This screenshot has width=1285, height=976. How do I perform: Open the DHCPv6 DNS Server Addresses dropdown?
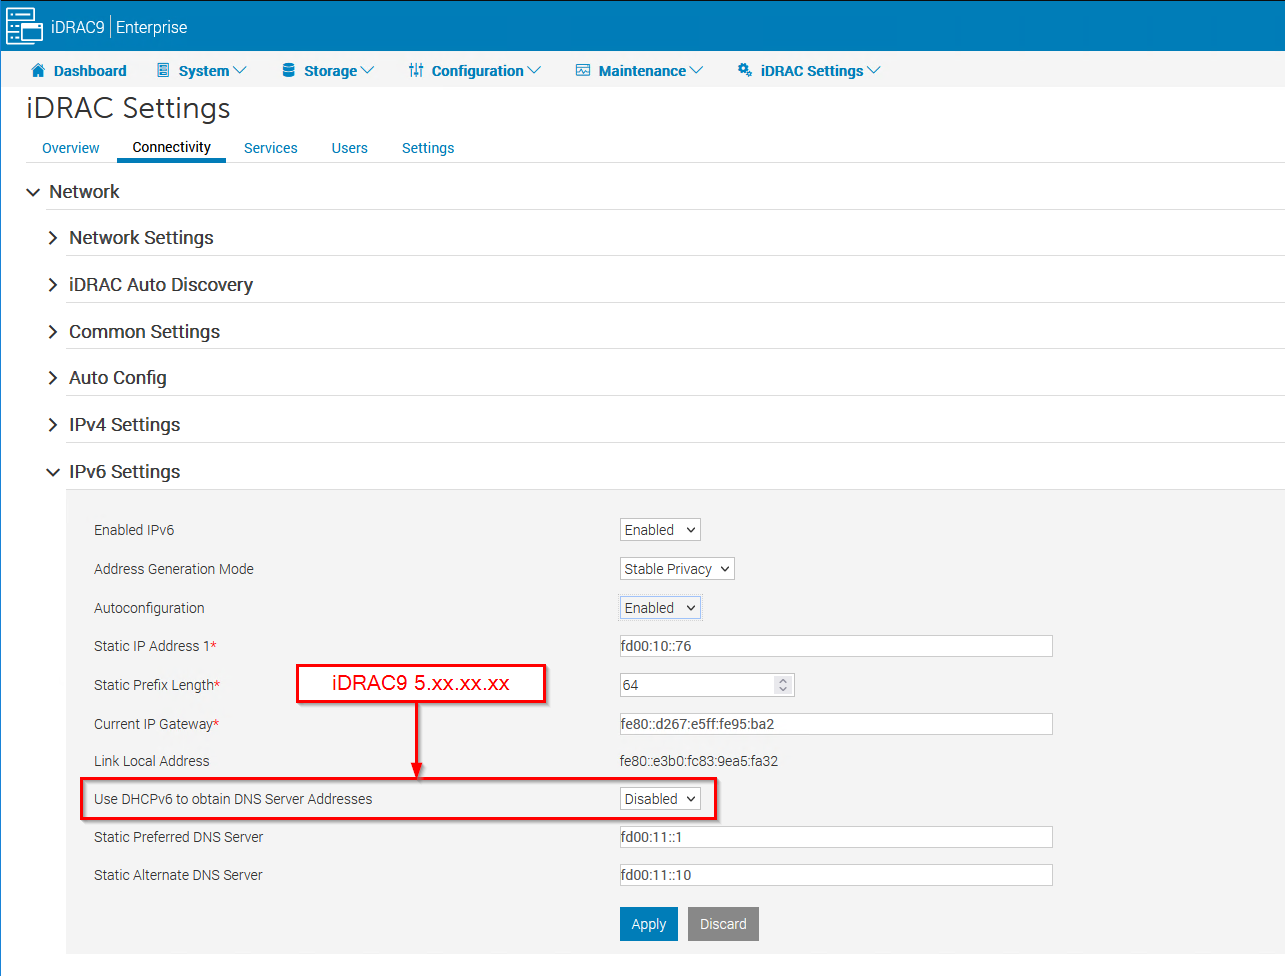(659, 798)
